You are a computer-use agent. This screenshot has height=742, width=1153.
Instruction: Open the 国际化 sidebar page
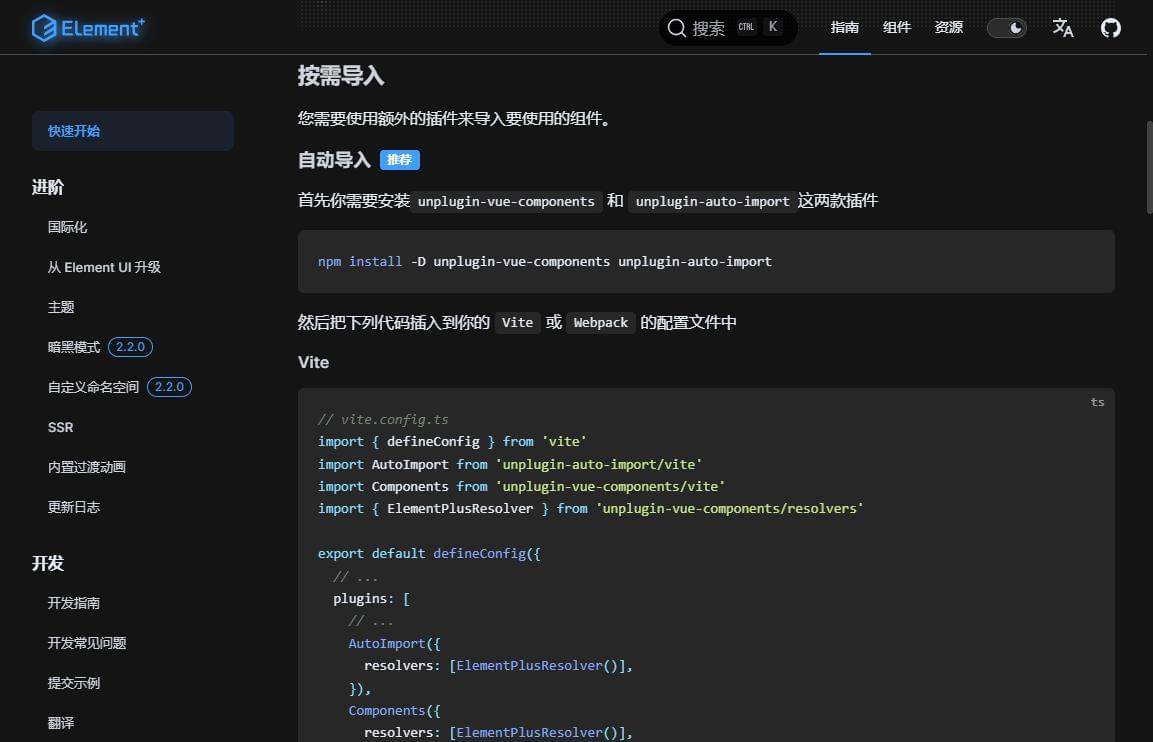click(68, 227)
